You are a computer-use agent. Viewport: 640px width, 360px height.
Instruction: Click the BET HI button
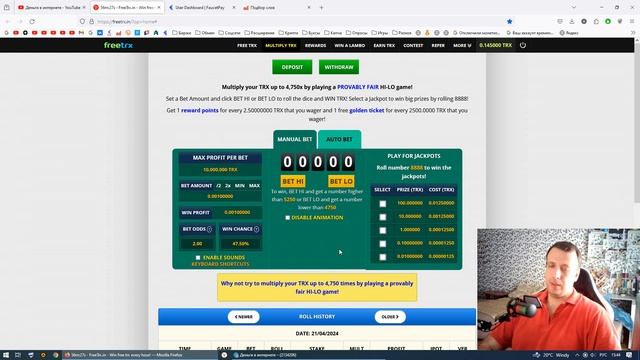click(x=293, y=181)
